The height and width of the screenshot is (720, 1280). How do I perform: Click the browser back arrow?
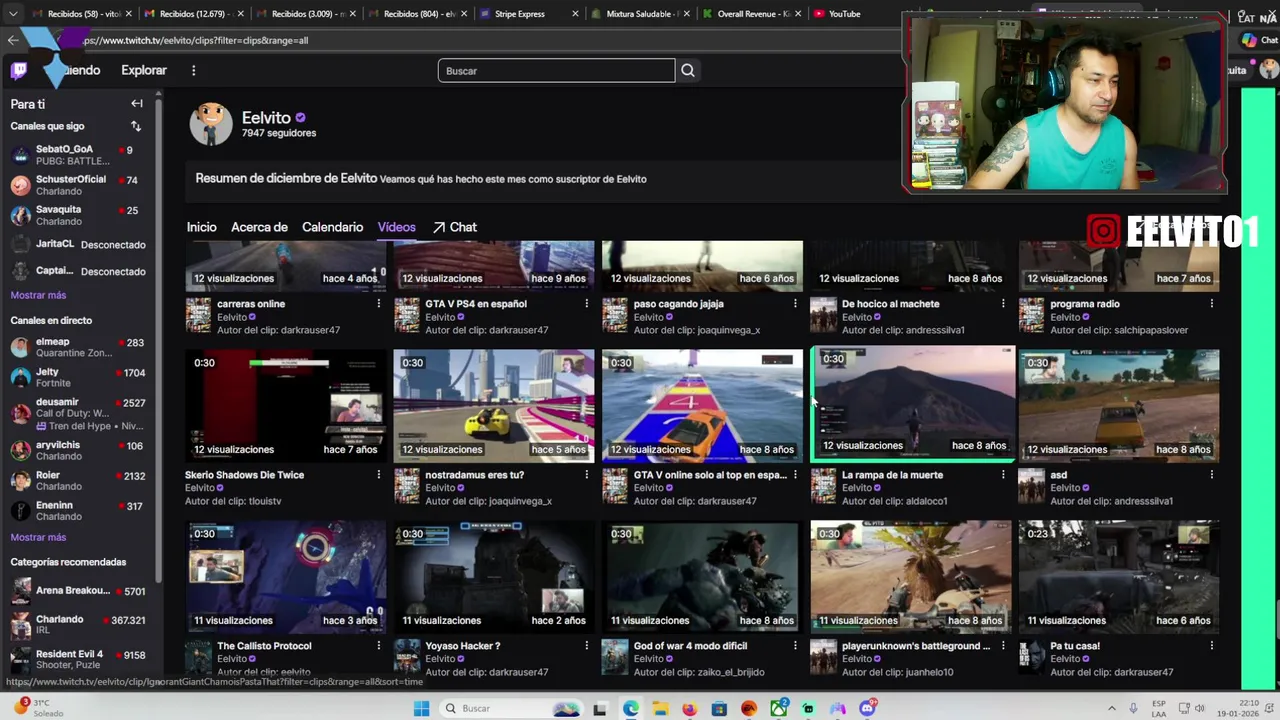pos(12,40)
